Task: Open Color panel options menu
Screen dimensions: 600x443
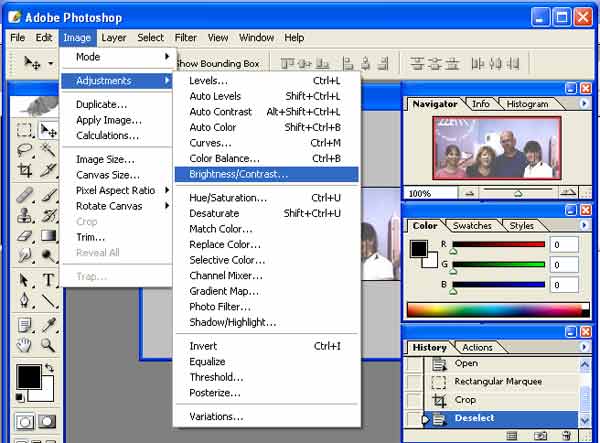Action: 584,225
